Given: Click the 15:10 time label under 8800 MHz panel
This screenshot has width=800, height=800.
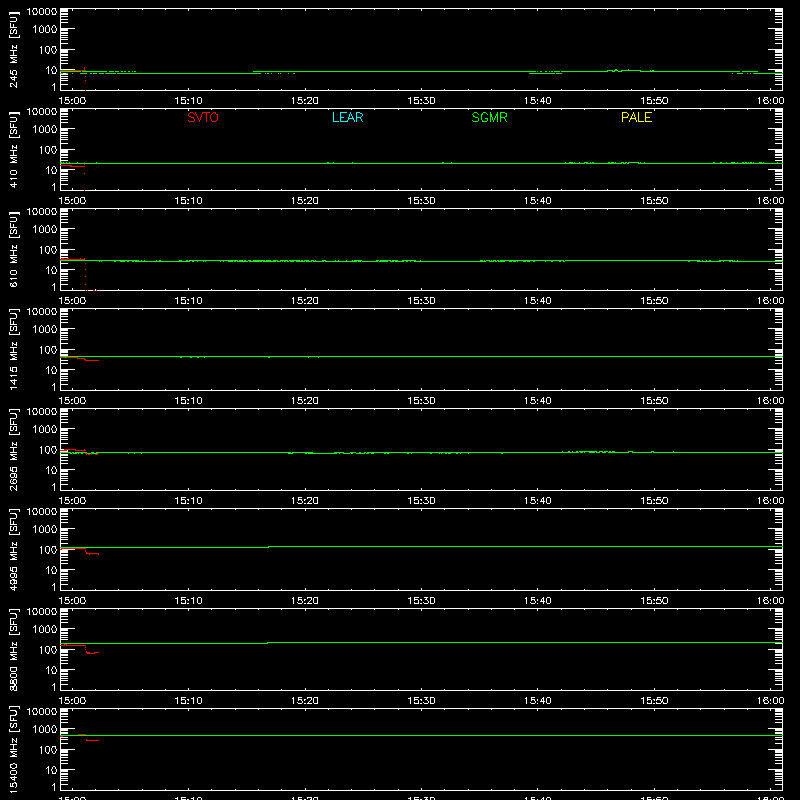Looking at the screenshot, I should [188, 701].
